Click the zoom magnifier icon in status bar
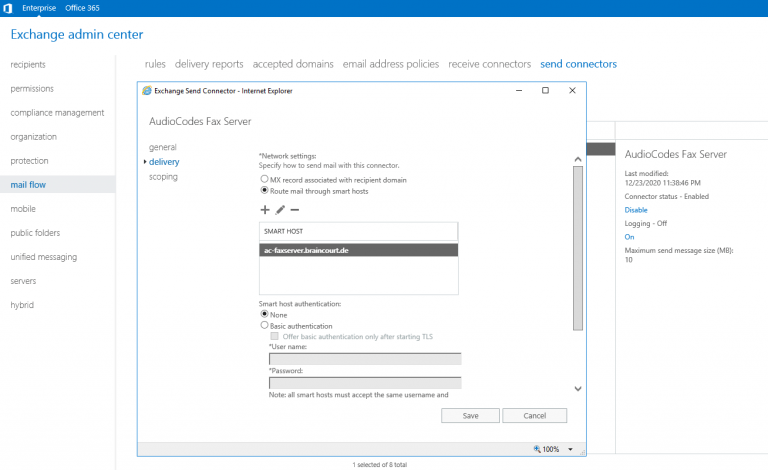This screenshot has width=768, height=470. point(538,449)
